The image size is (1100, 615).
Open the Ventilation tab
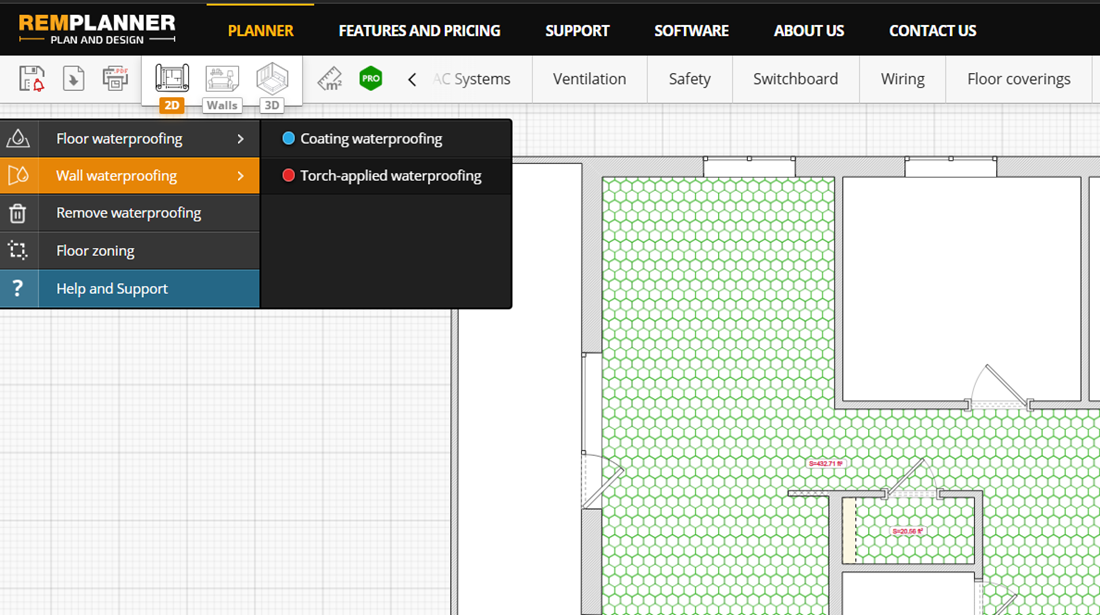tap(589, 79)
